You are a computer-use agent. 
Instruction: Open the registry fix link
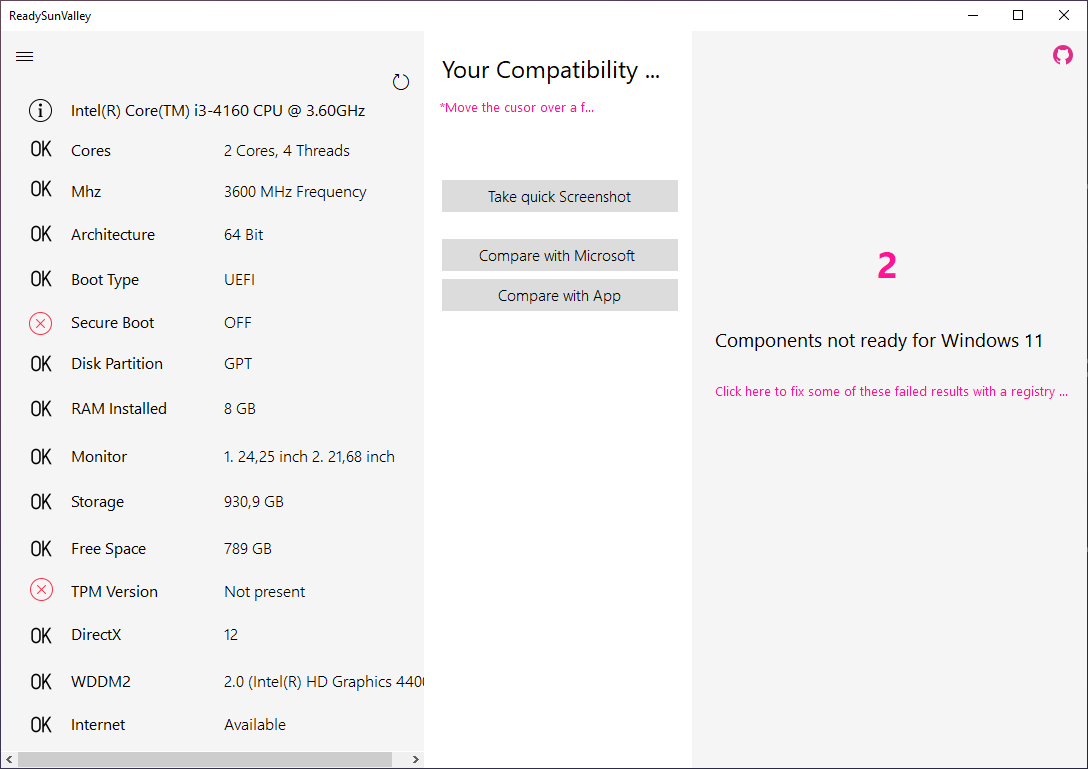pos(891,391)
